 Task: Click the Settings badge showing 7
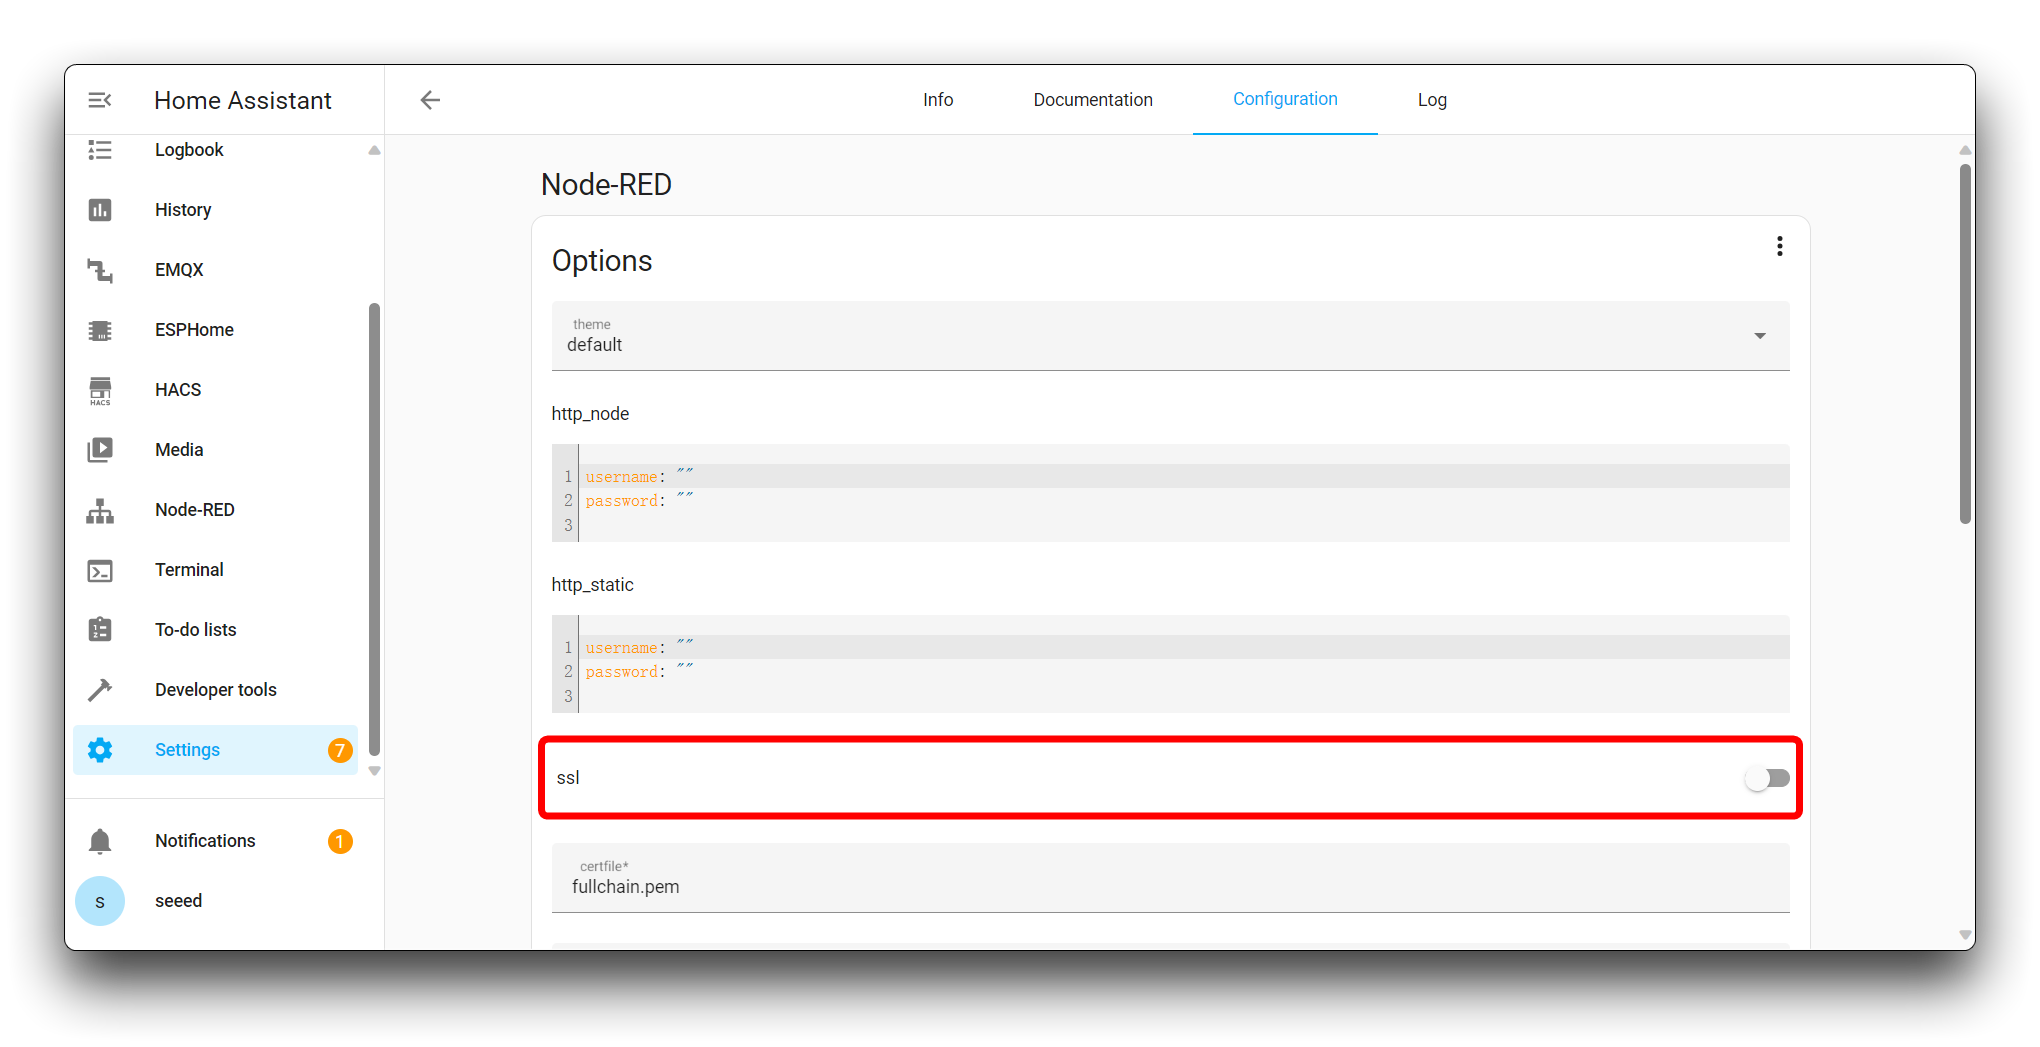coord(340,750)
